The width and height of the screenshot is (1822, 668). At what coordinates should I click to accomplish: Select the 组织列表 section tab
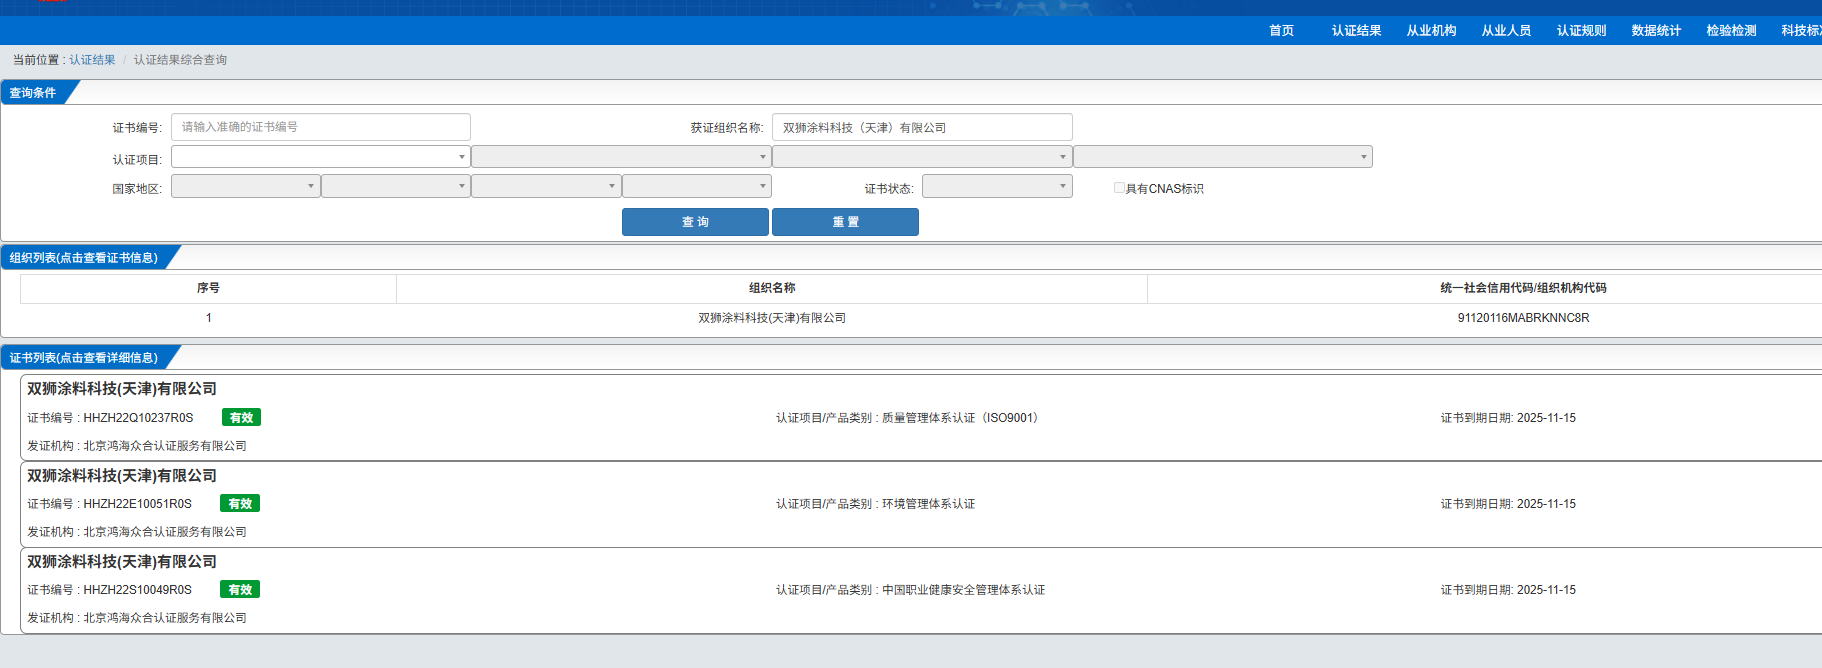coord(84,258)
